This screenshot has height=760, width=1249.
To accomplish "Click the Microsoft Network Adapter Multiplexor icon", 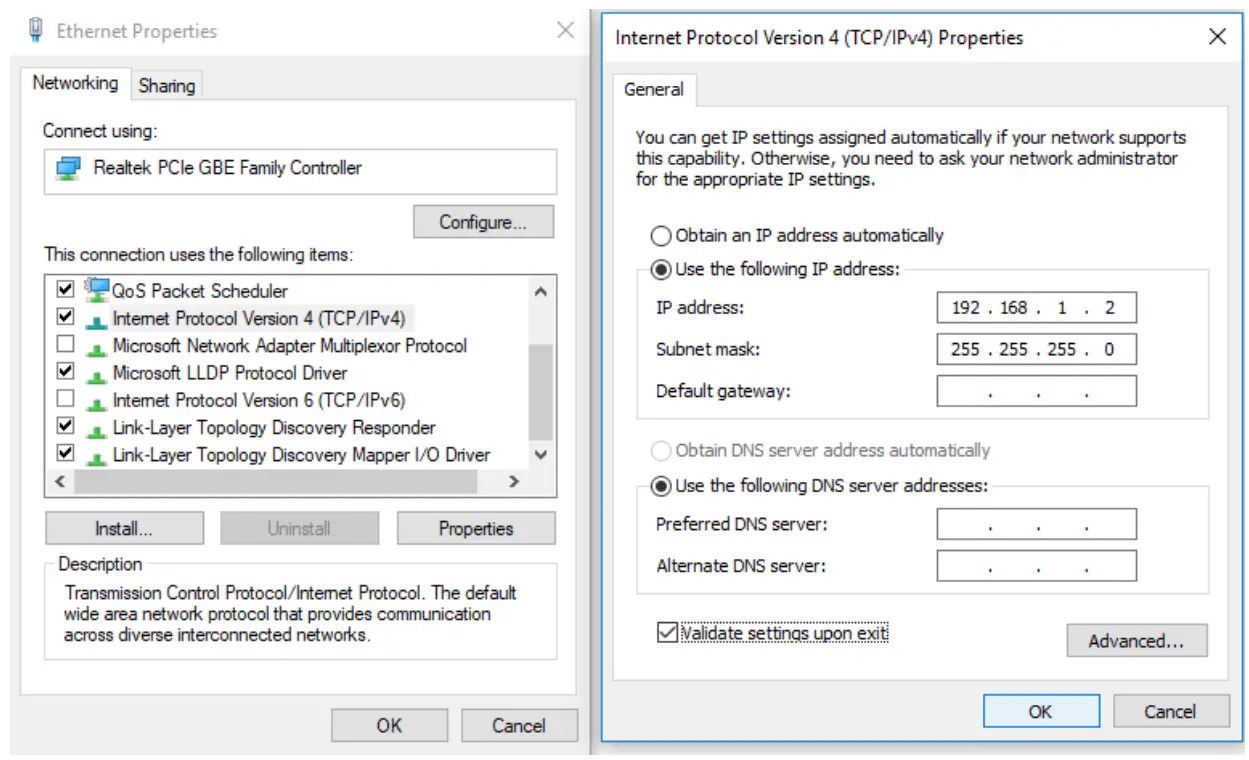I will pyautogui.click(x=97, y=347).
